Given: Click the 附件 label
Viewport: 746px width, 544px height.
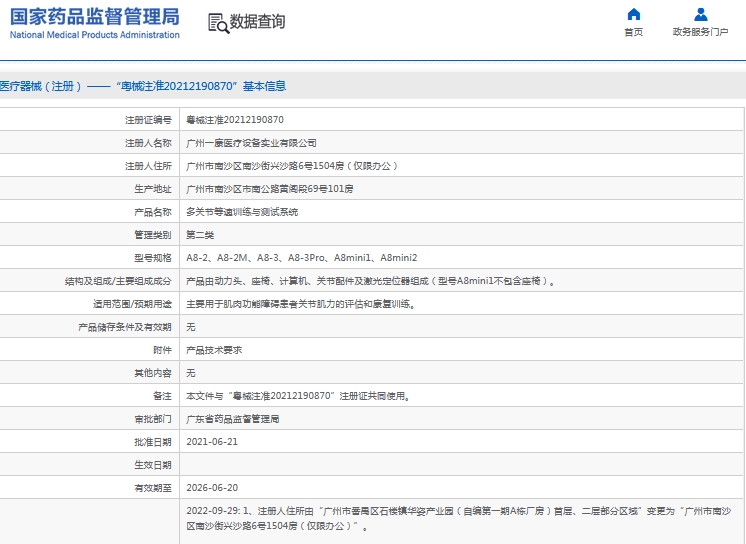Looking at the screenshot, I should tap(162, 350).
